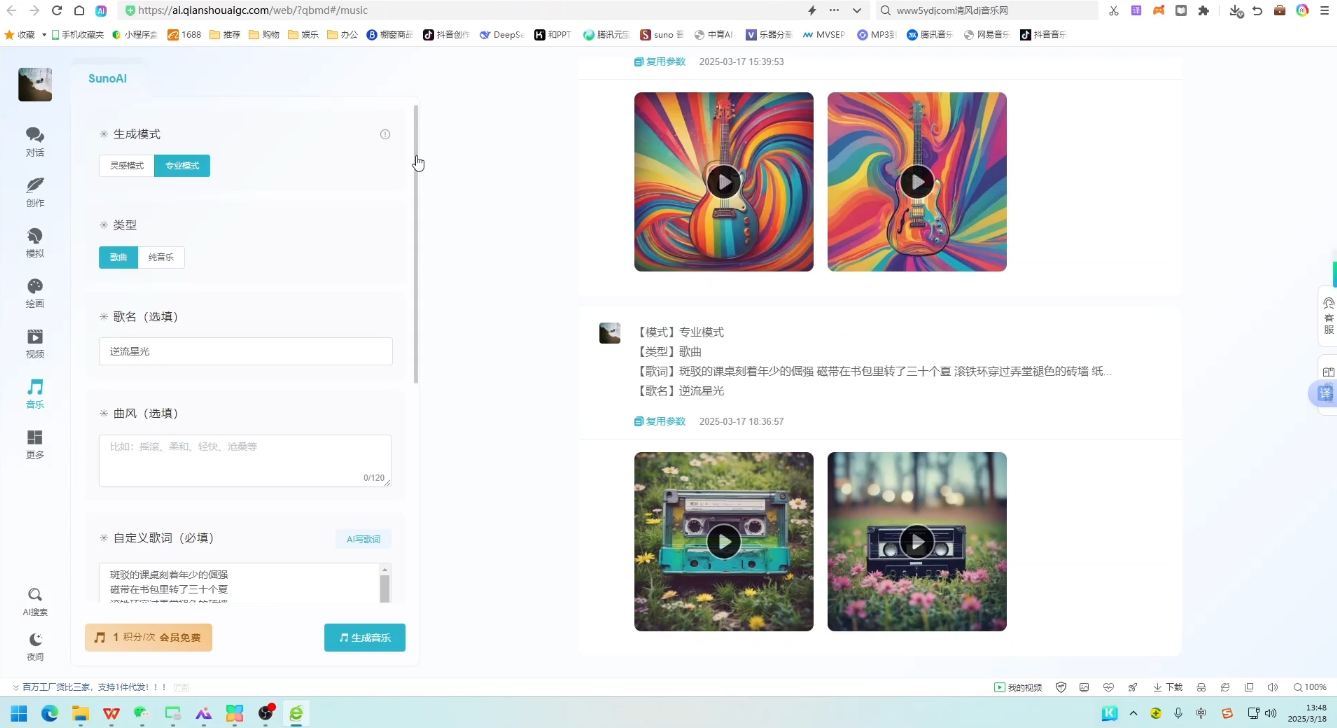Open the 更多 more panel
This screenshot has width=1337, height=728.
pyautogui.click(x=34, y=444)
